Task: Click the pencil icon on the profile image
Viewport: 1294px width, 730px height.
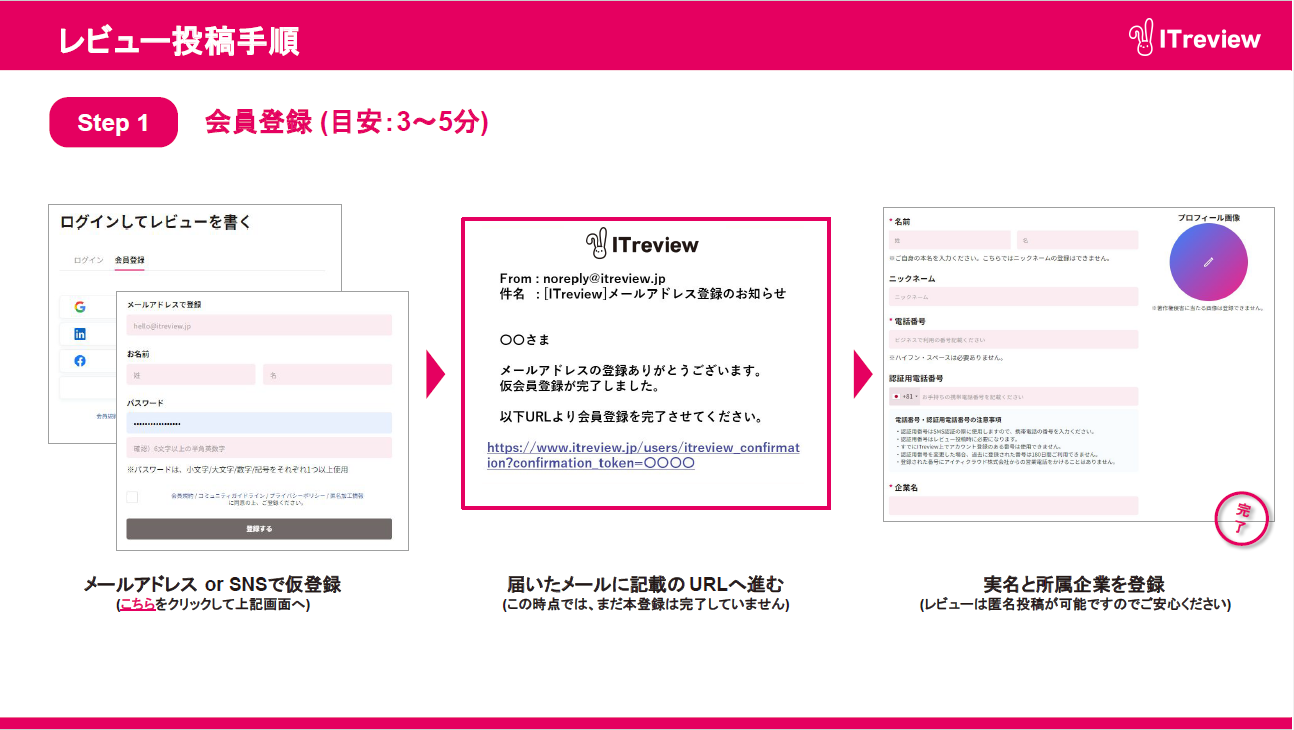Action: [x=1209, y=262]
